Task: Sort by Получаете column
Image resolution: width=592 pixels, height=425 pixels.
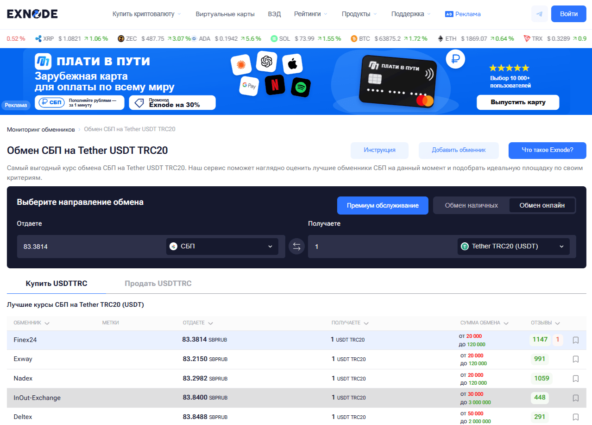Action: click(350, 323)
